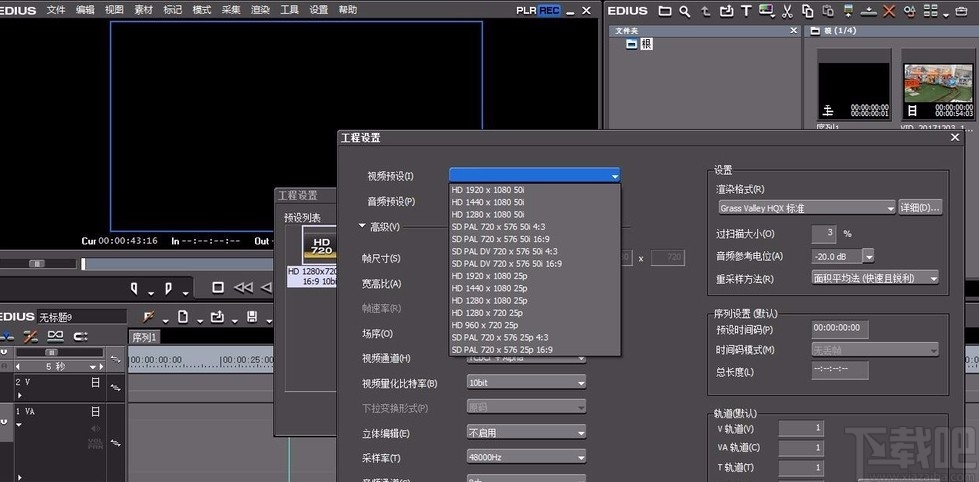Collapse the 高级 section expander

click(x=362, y=227)
